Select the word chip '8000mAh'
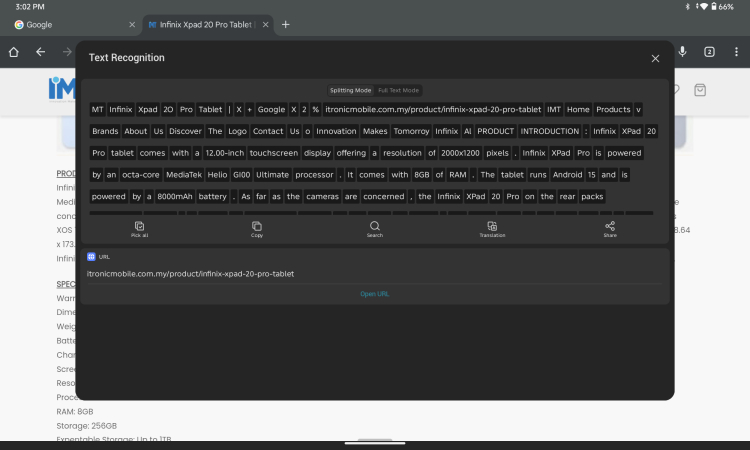Viewport: 750px width, 450px height. (x=175, y=197)
